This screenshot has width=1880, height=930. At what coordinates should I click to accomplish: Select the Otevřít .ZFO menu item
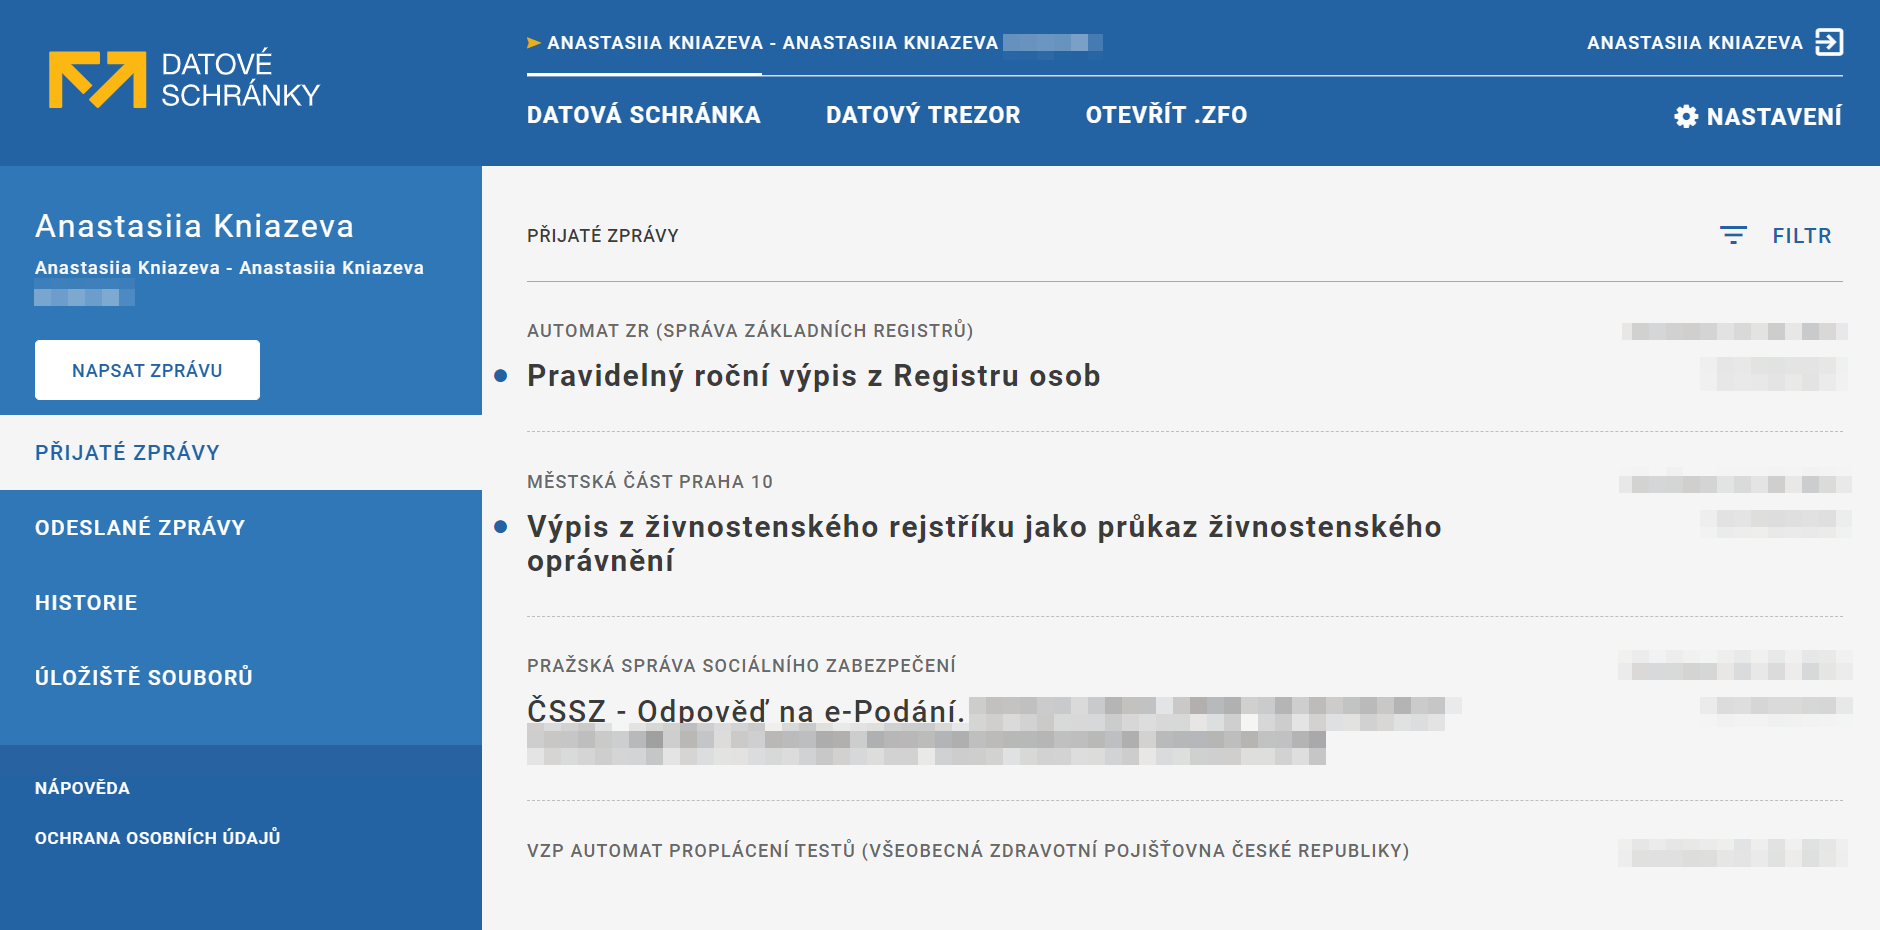pyautogui.click(x=1166, y=115)
